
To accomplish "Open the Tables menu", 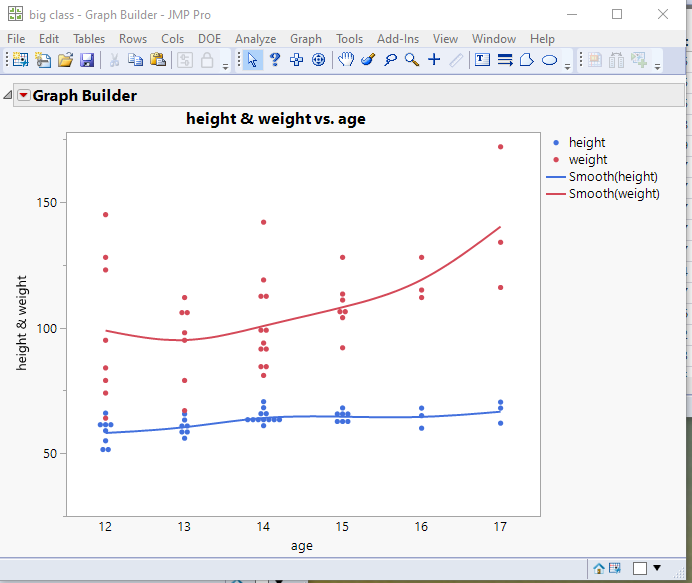I will (89, 39).
